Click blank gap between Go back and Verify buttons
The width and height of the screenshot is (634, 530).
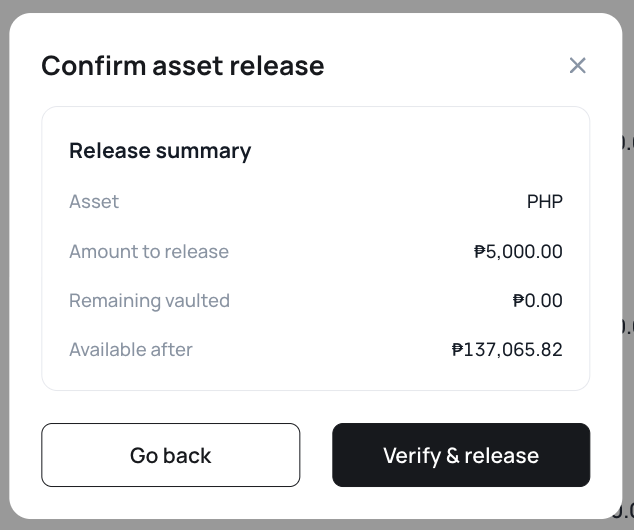[x=316, y=455]
